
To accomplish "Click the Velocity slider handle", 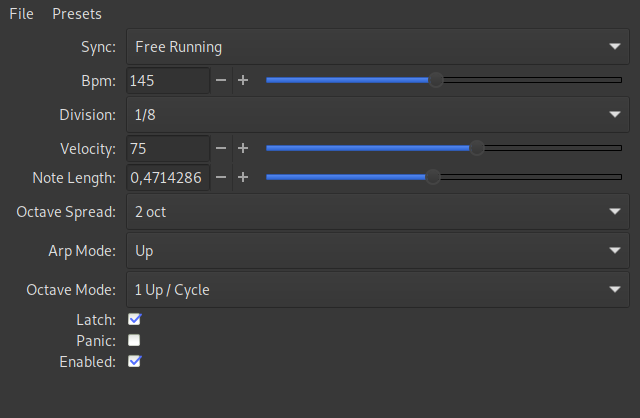I will coord(477,148).
